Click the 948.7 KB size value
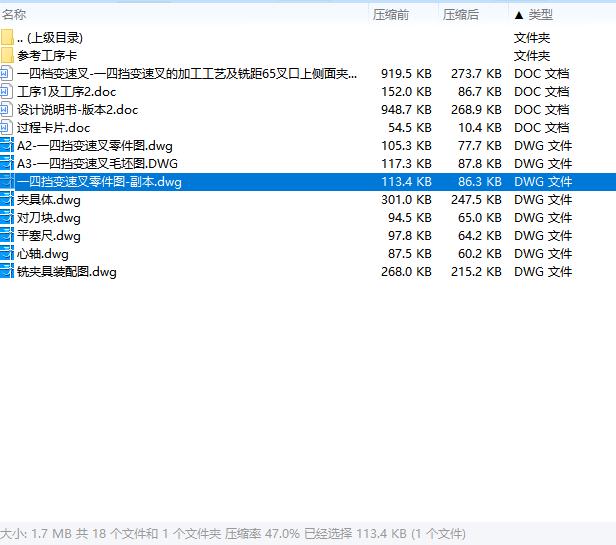Image resolution: width=616 pixels, height=545 pixels. point(406,110)
